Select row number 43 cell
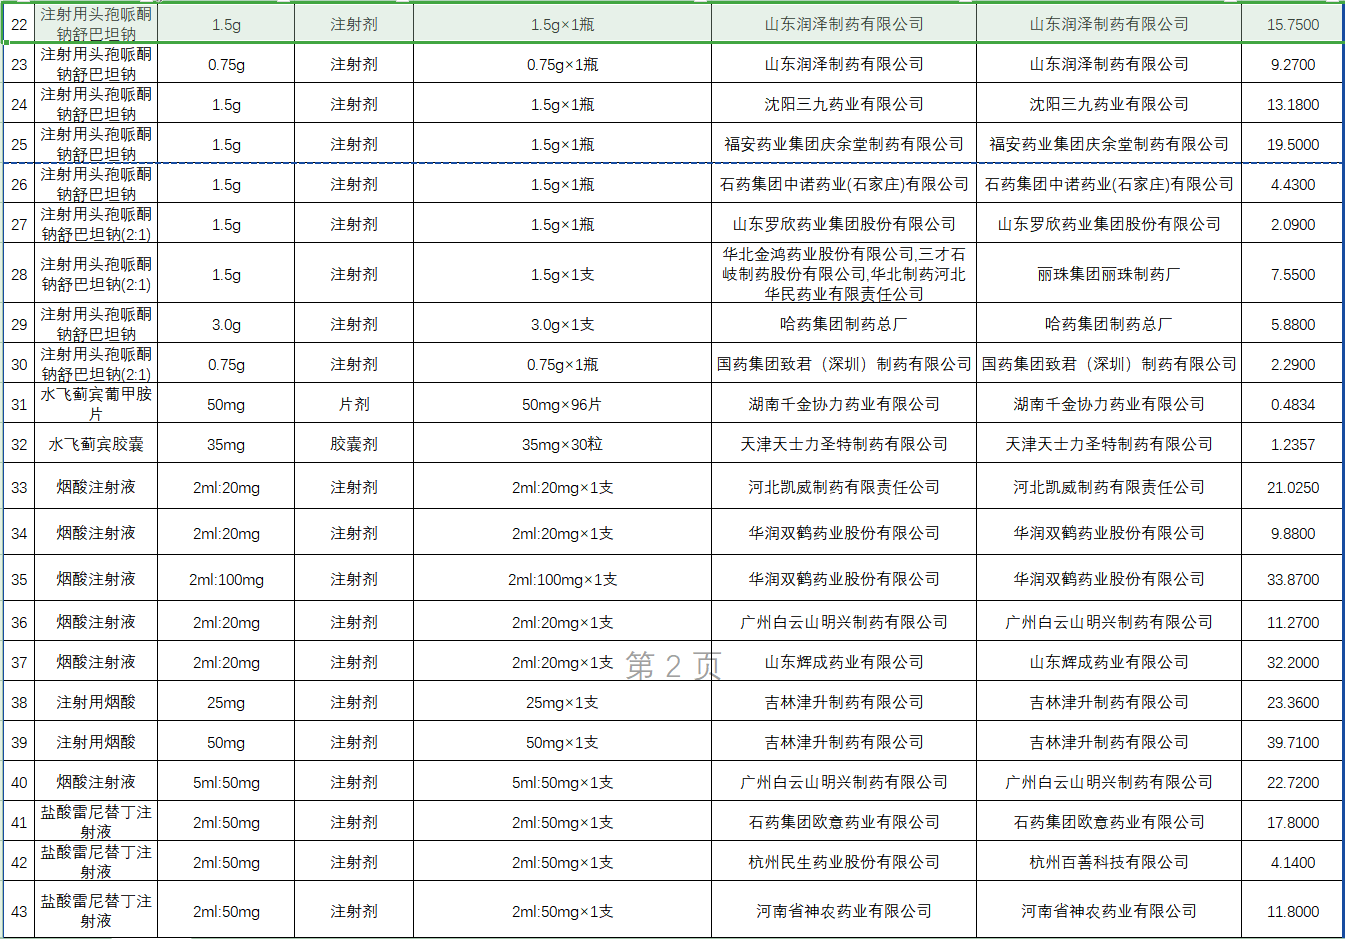 pyautogui.click(x=19, y=911)
